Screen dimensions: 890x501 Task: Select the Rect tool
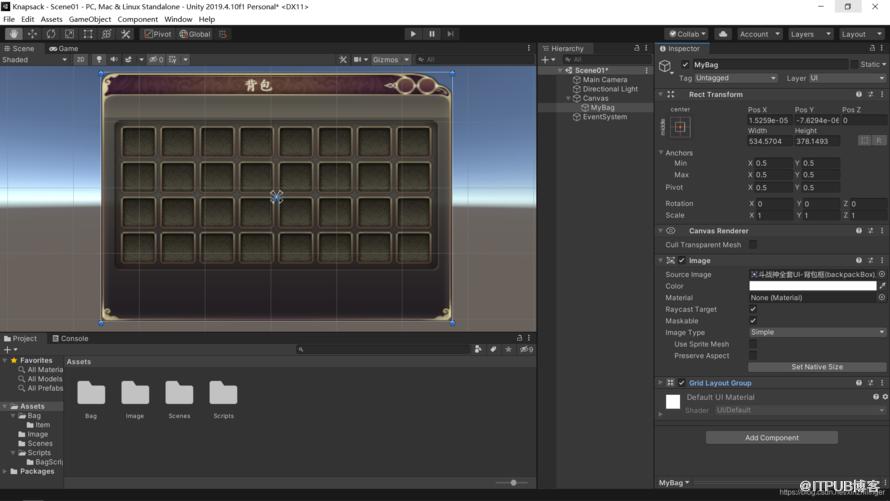click(88, 34)
